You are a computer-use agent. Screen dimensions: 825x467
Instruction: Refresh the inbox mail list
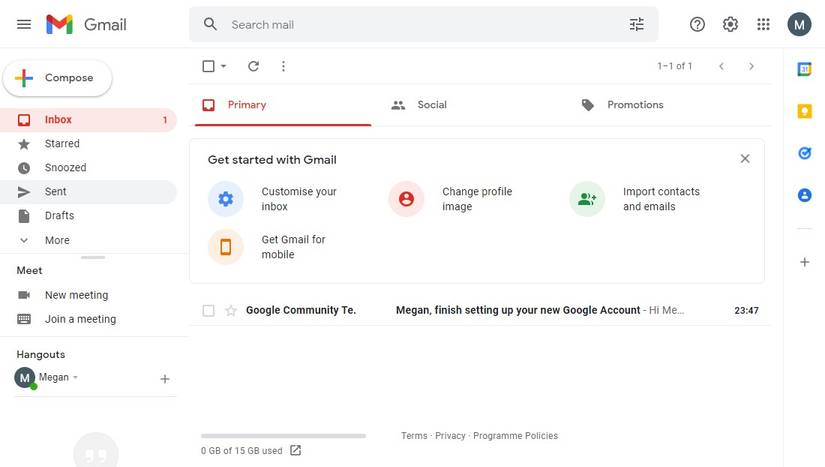(253, 66)
